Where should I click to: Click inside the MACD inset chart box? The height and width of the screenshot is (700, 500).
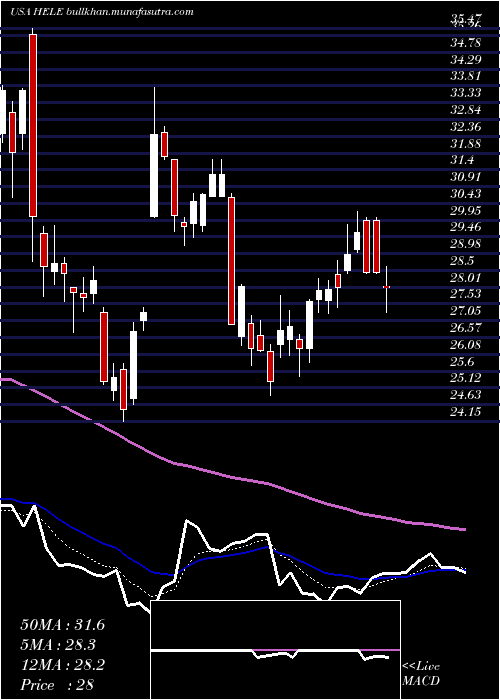(275, 650)
